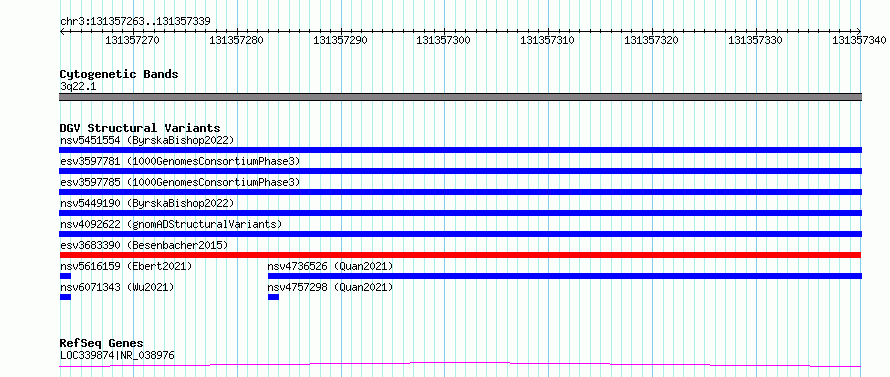Click ruler tick label 131357310
890x377 pixels.
(548, 40)
